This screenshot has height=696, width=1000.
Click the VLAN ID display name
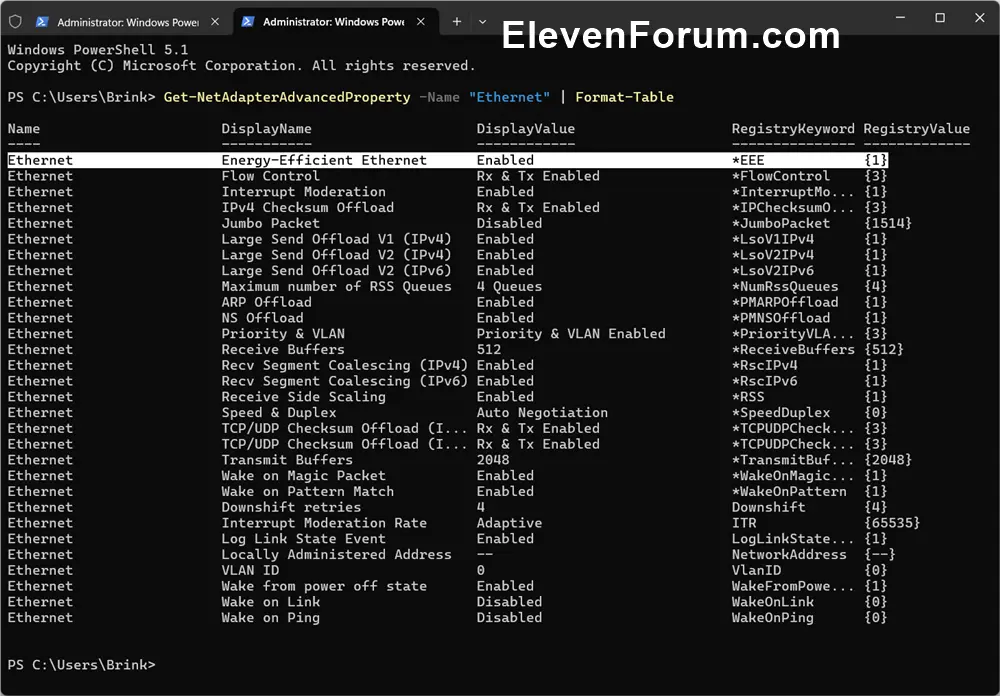click(250, 570)
